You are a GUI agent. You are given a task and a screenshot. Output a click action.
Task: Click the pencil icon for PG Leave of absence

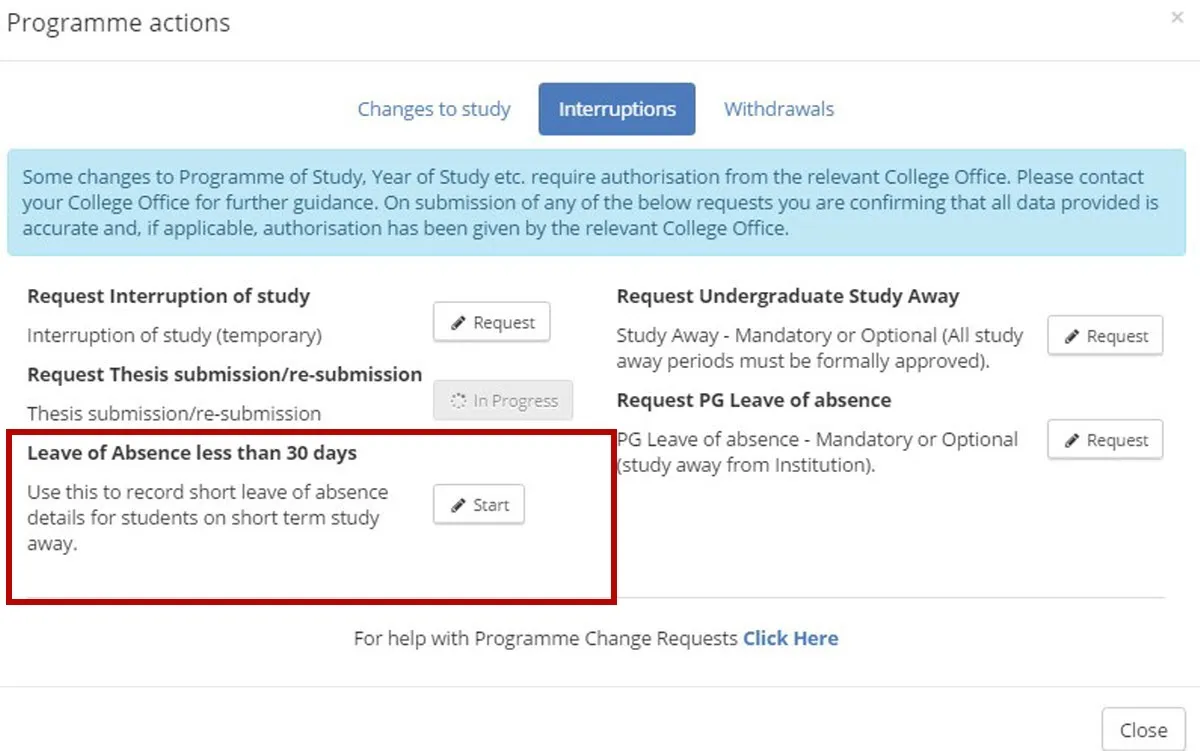[x=1072, y=441]
